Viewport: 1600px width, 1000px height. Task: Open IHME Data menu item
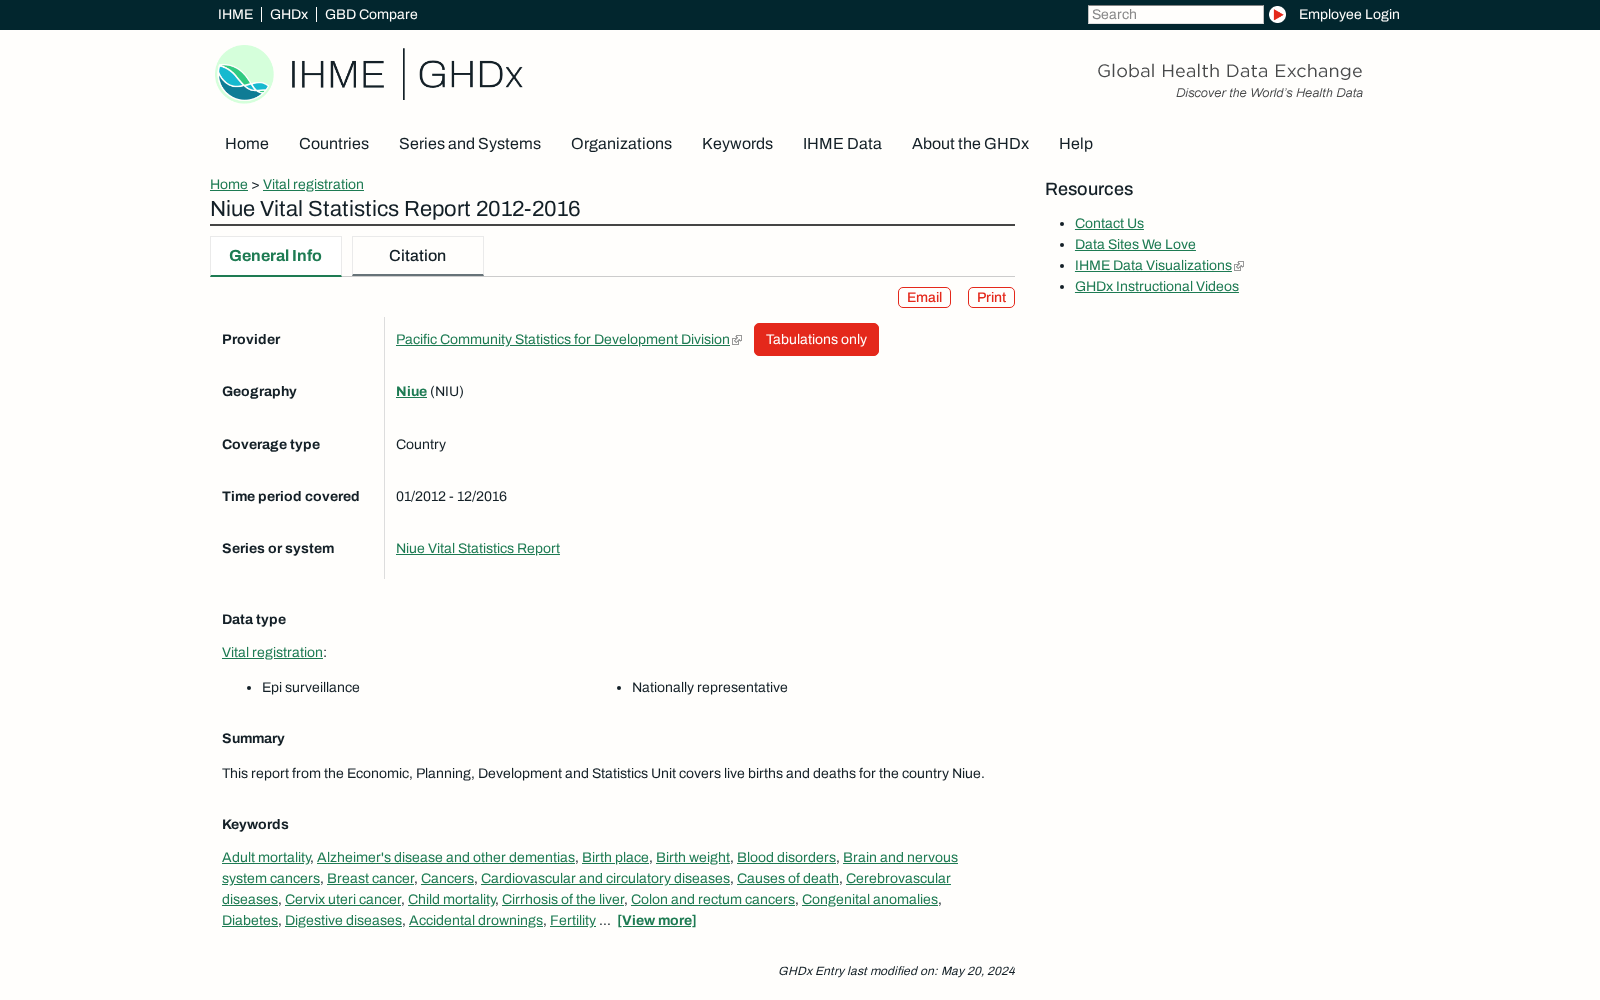(x=842, y=144)
